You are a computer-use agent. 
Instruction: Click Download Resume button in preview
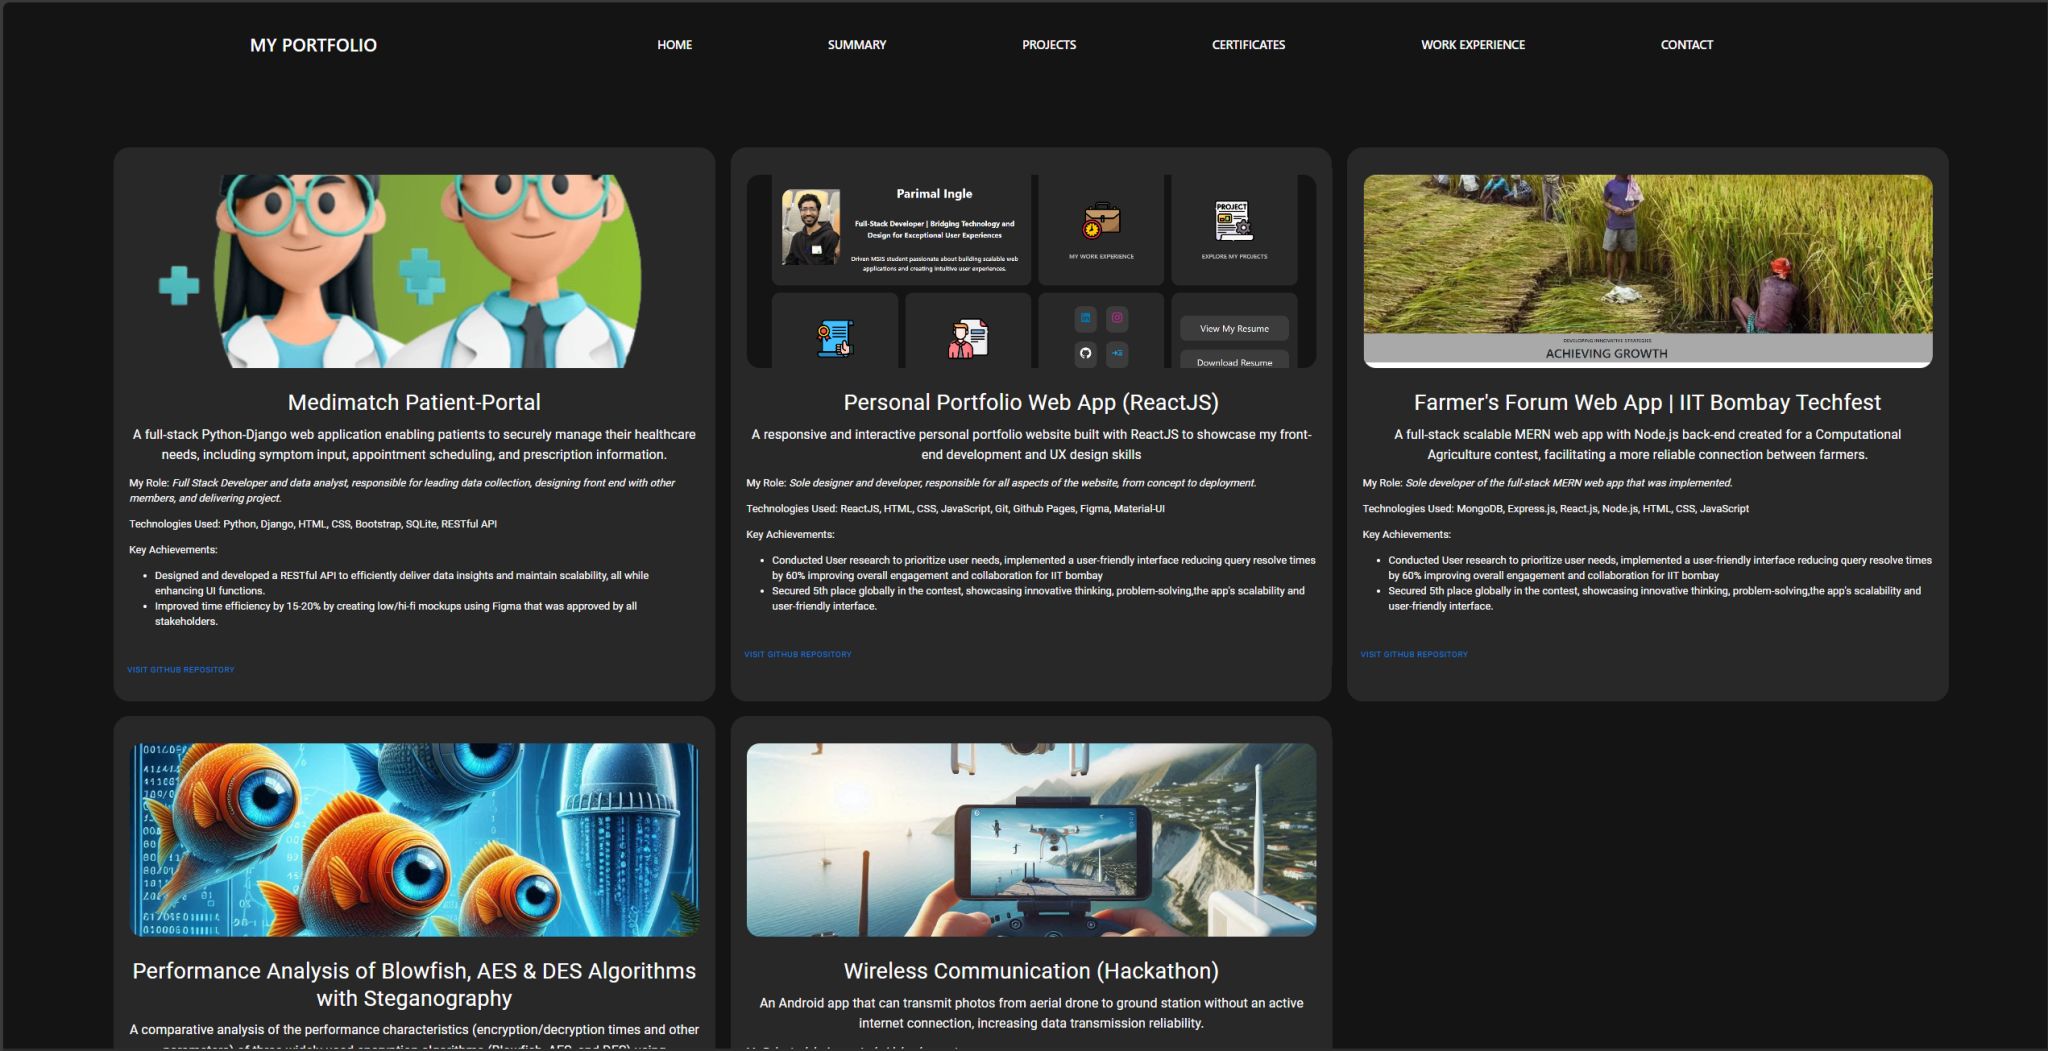(1234, 360)
